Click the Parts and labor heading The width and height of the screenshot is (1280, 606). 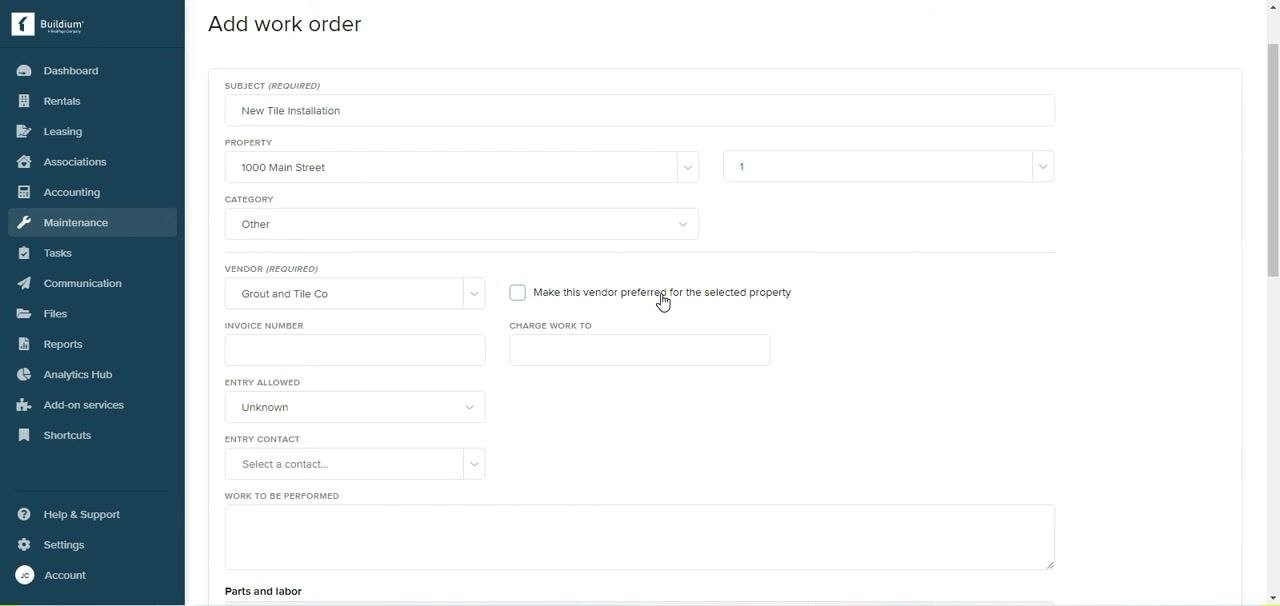tap(263, 591)
